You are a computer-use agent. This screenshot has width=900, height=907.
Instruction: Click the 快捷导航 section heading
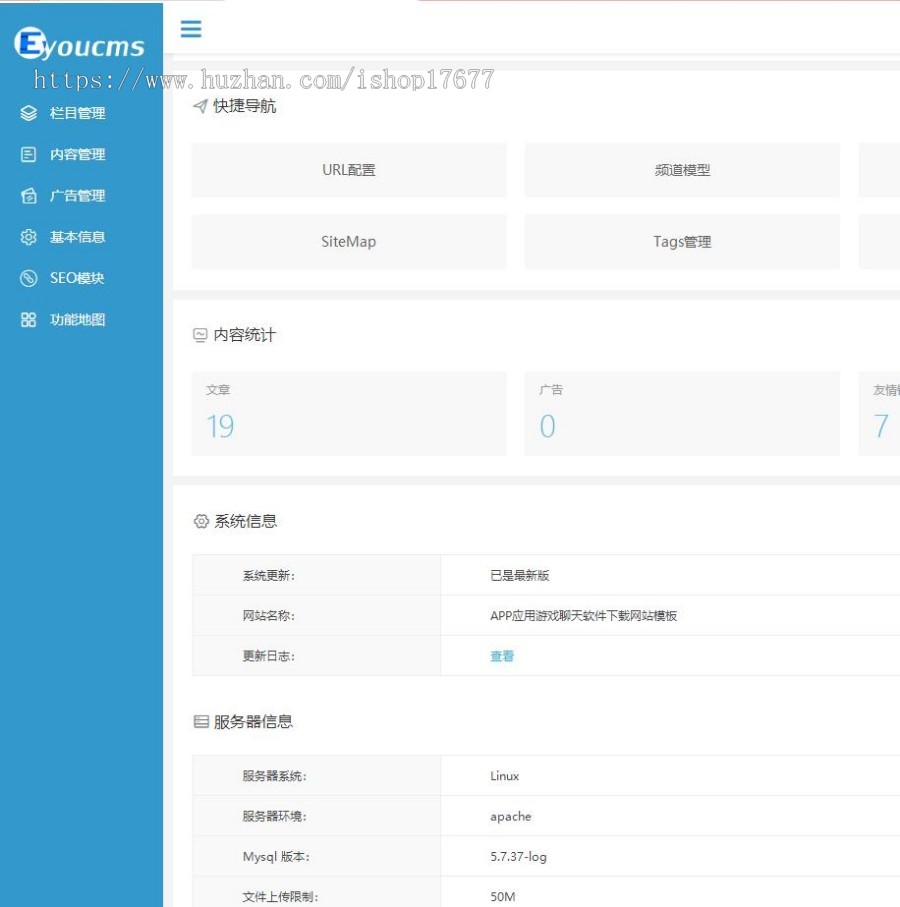245,106
